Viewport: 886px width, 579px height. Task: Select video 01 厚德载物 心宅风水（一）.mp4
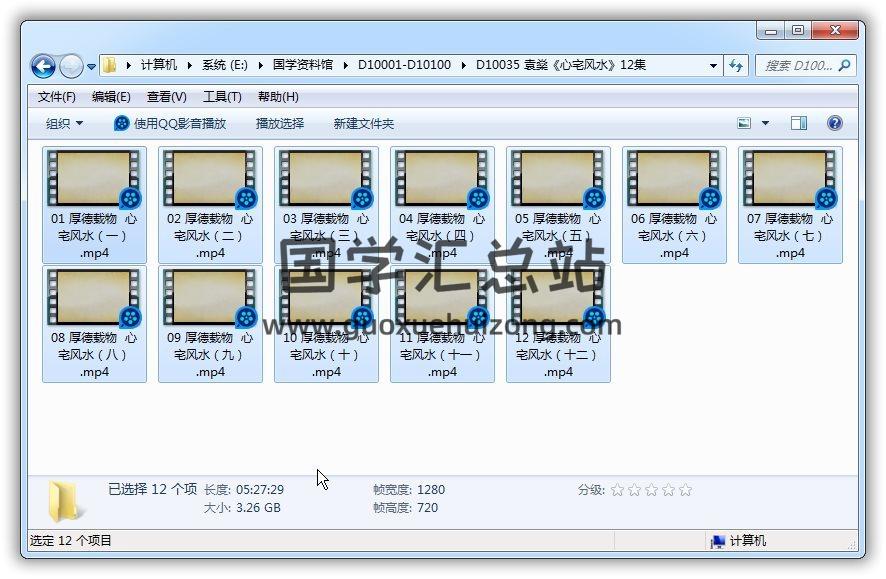point(94,204)
